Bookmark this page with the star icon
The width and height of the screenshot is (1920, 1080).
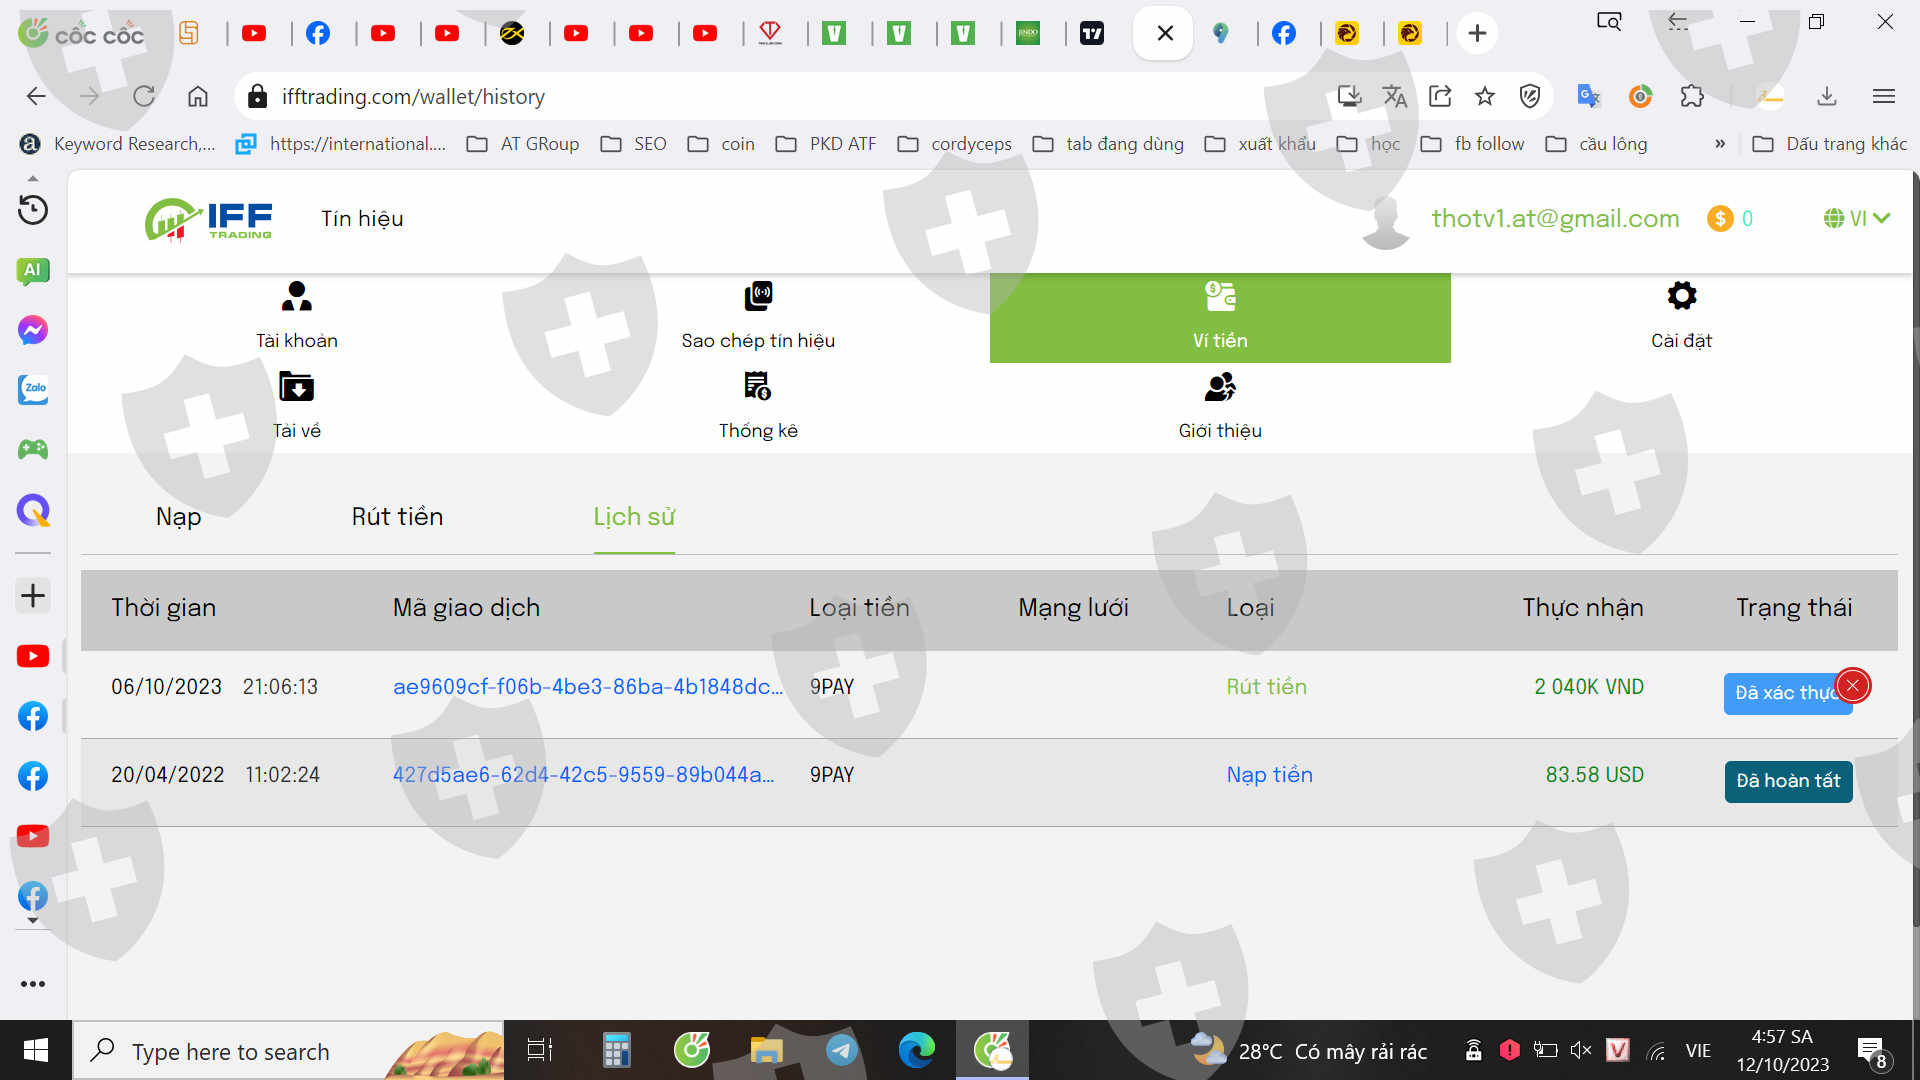point(1485,96)
